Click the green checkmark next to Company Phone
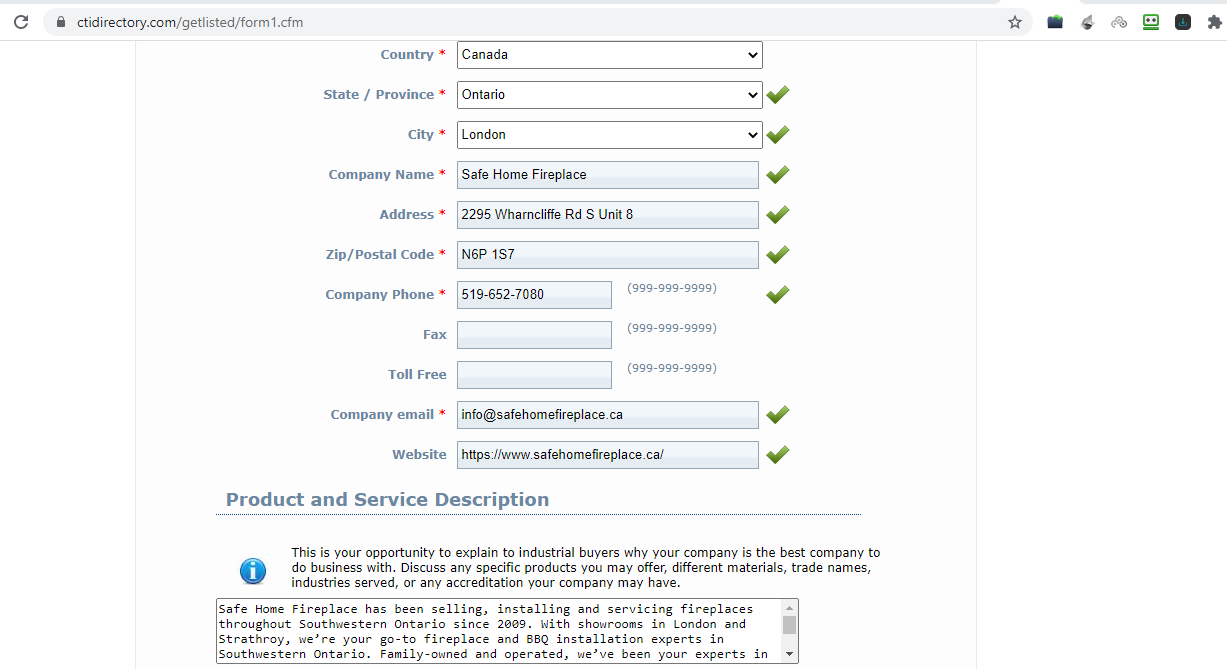 [778, 295]
